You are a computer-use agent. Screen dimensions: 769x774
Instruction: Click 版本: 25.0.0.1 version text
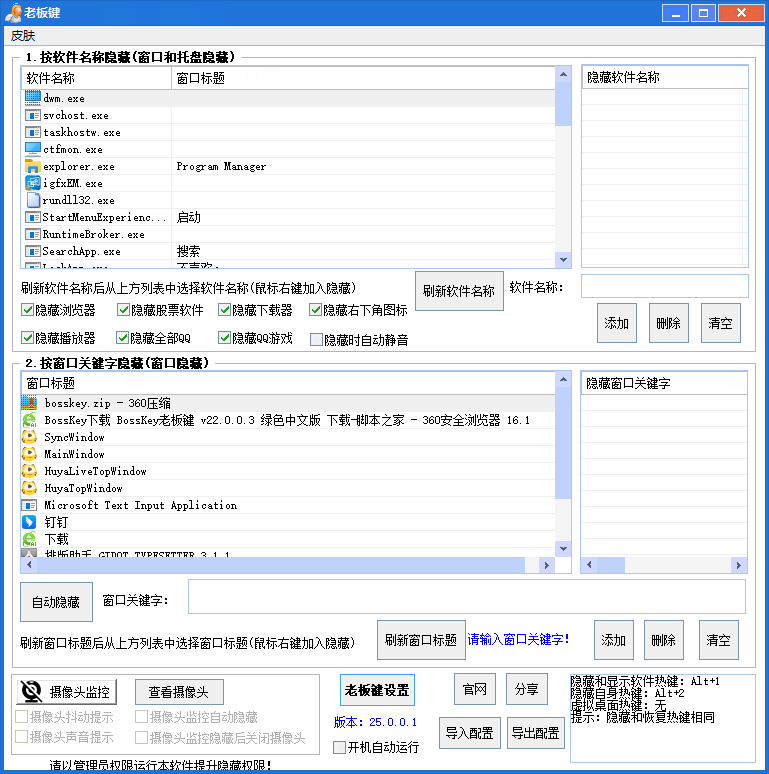pyautogui.click(x=375, y=722)
